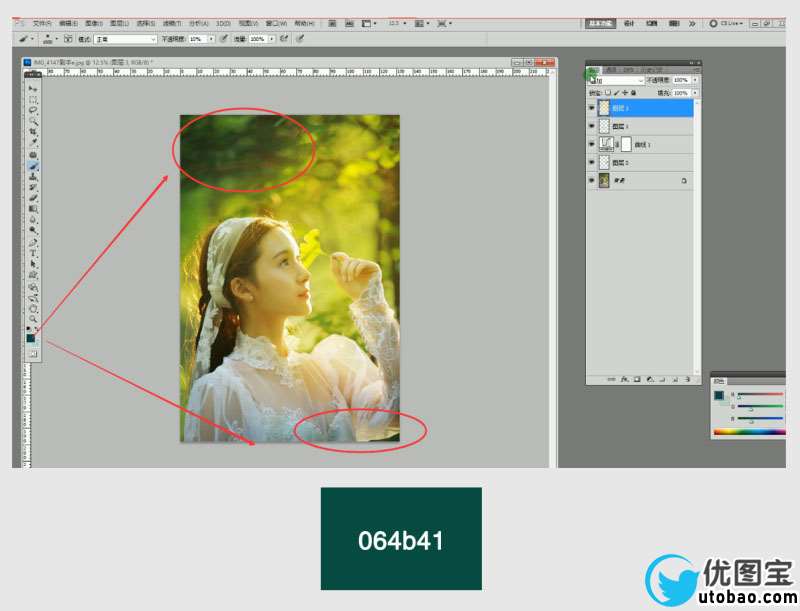Add layer mask from Layers panel bottom
The image size is (800, 611).
point(637,379)
